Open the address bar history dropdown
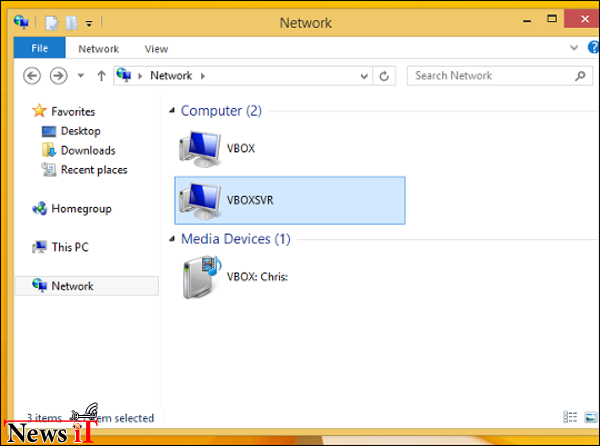Image resolution: width=600 pixels, height=446 pixels. pyautogui.click(x=364, y=76)
